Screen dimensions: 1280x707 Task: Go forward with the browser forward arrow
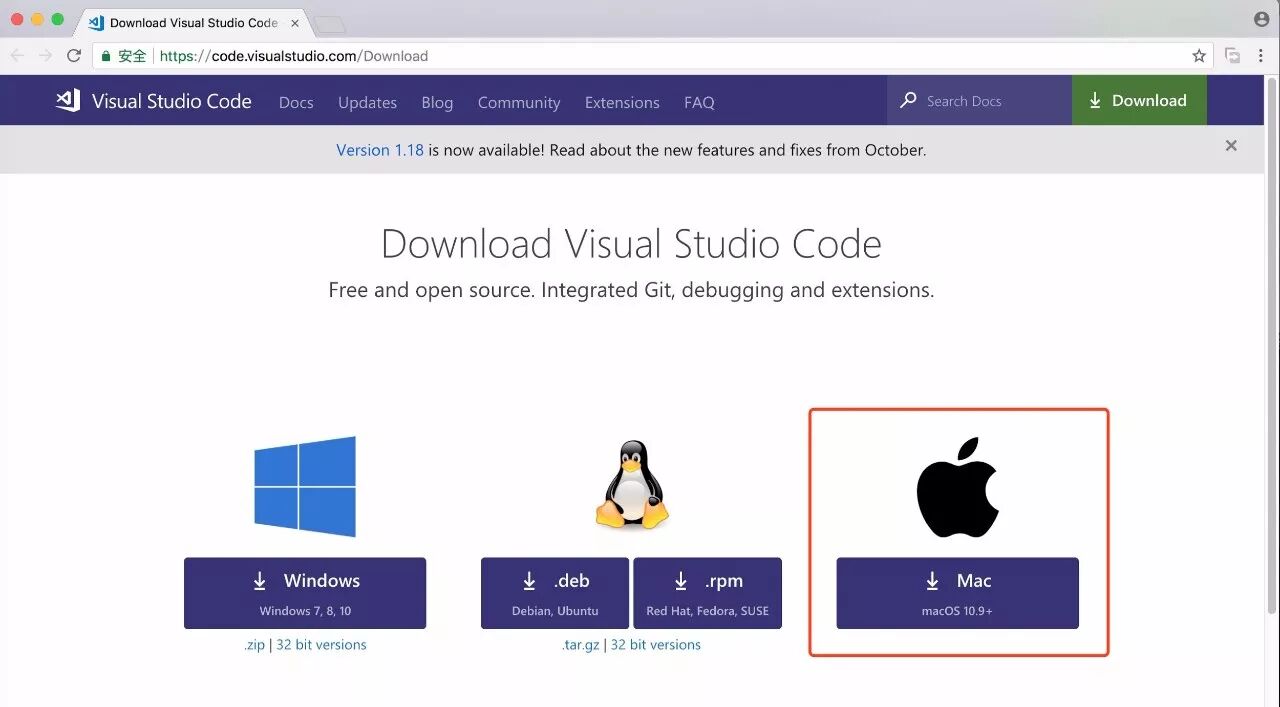(45, 56)
